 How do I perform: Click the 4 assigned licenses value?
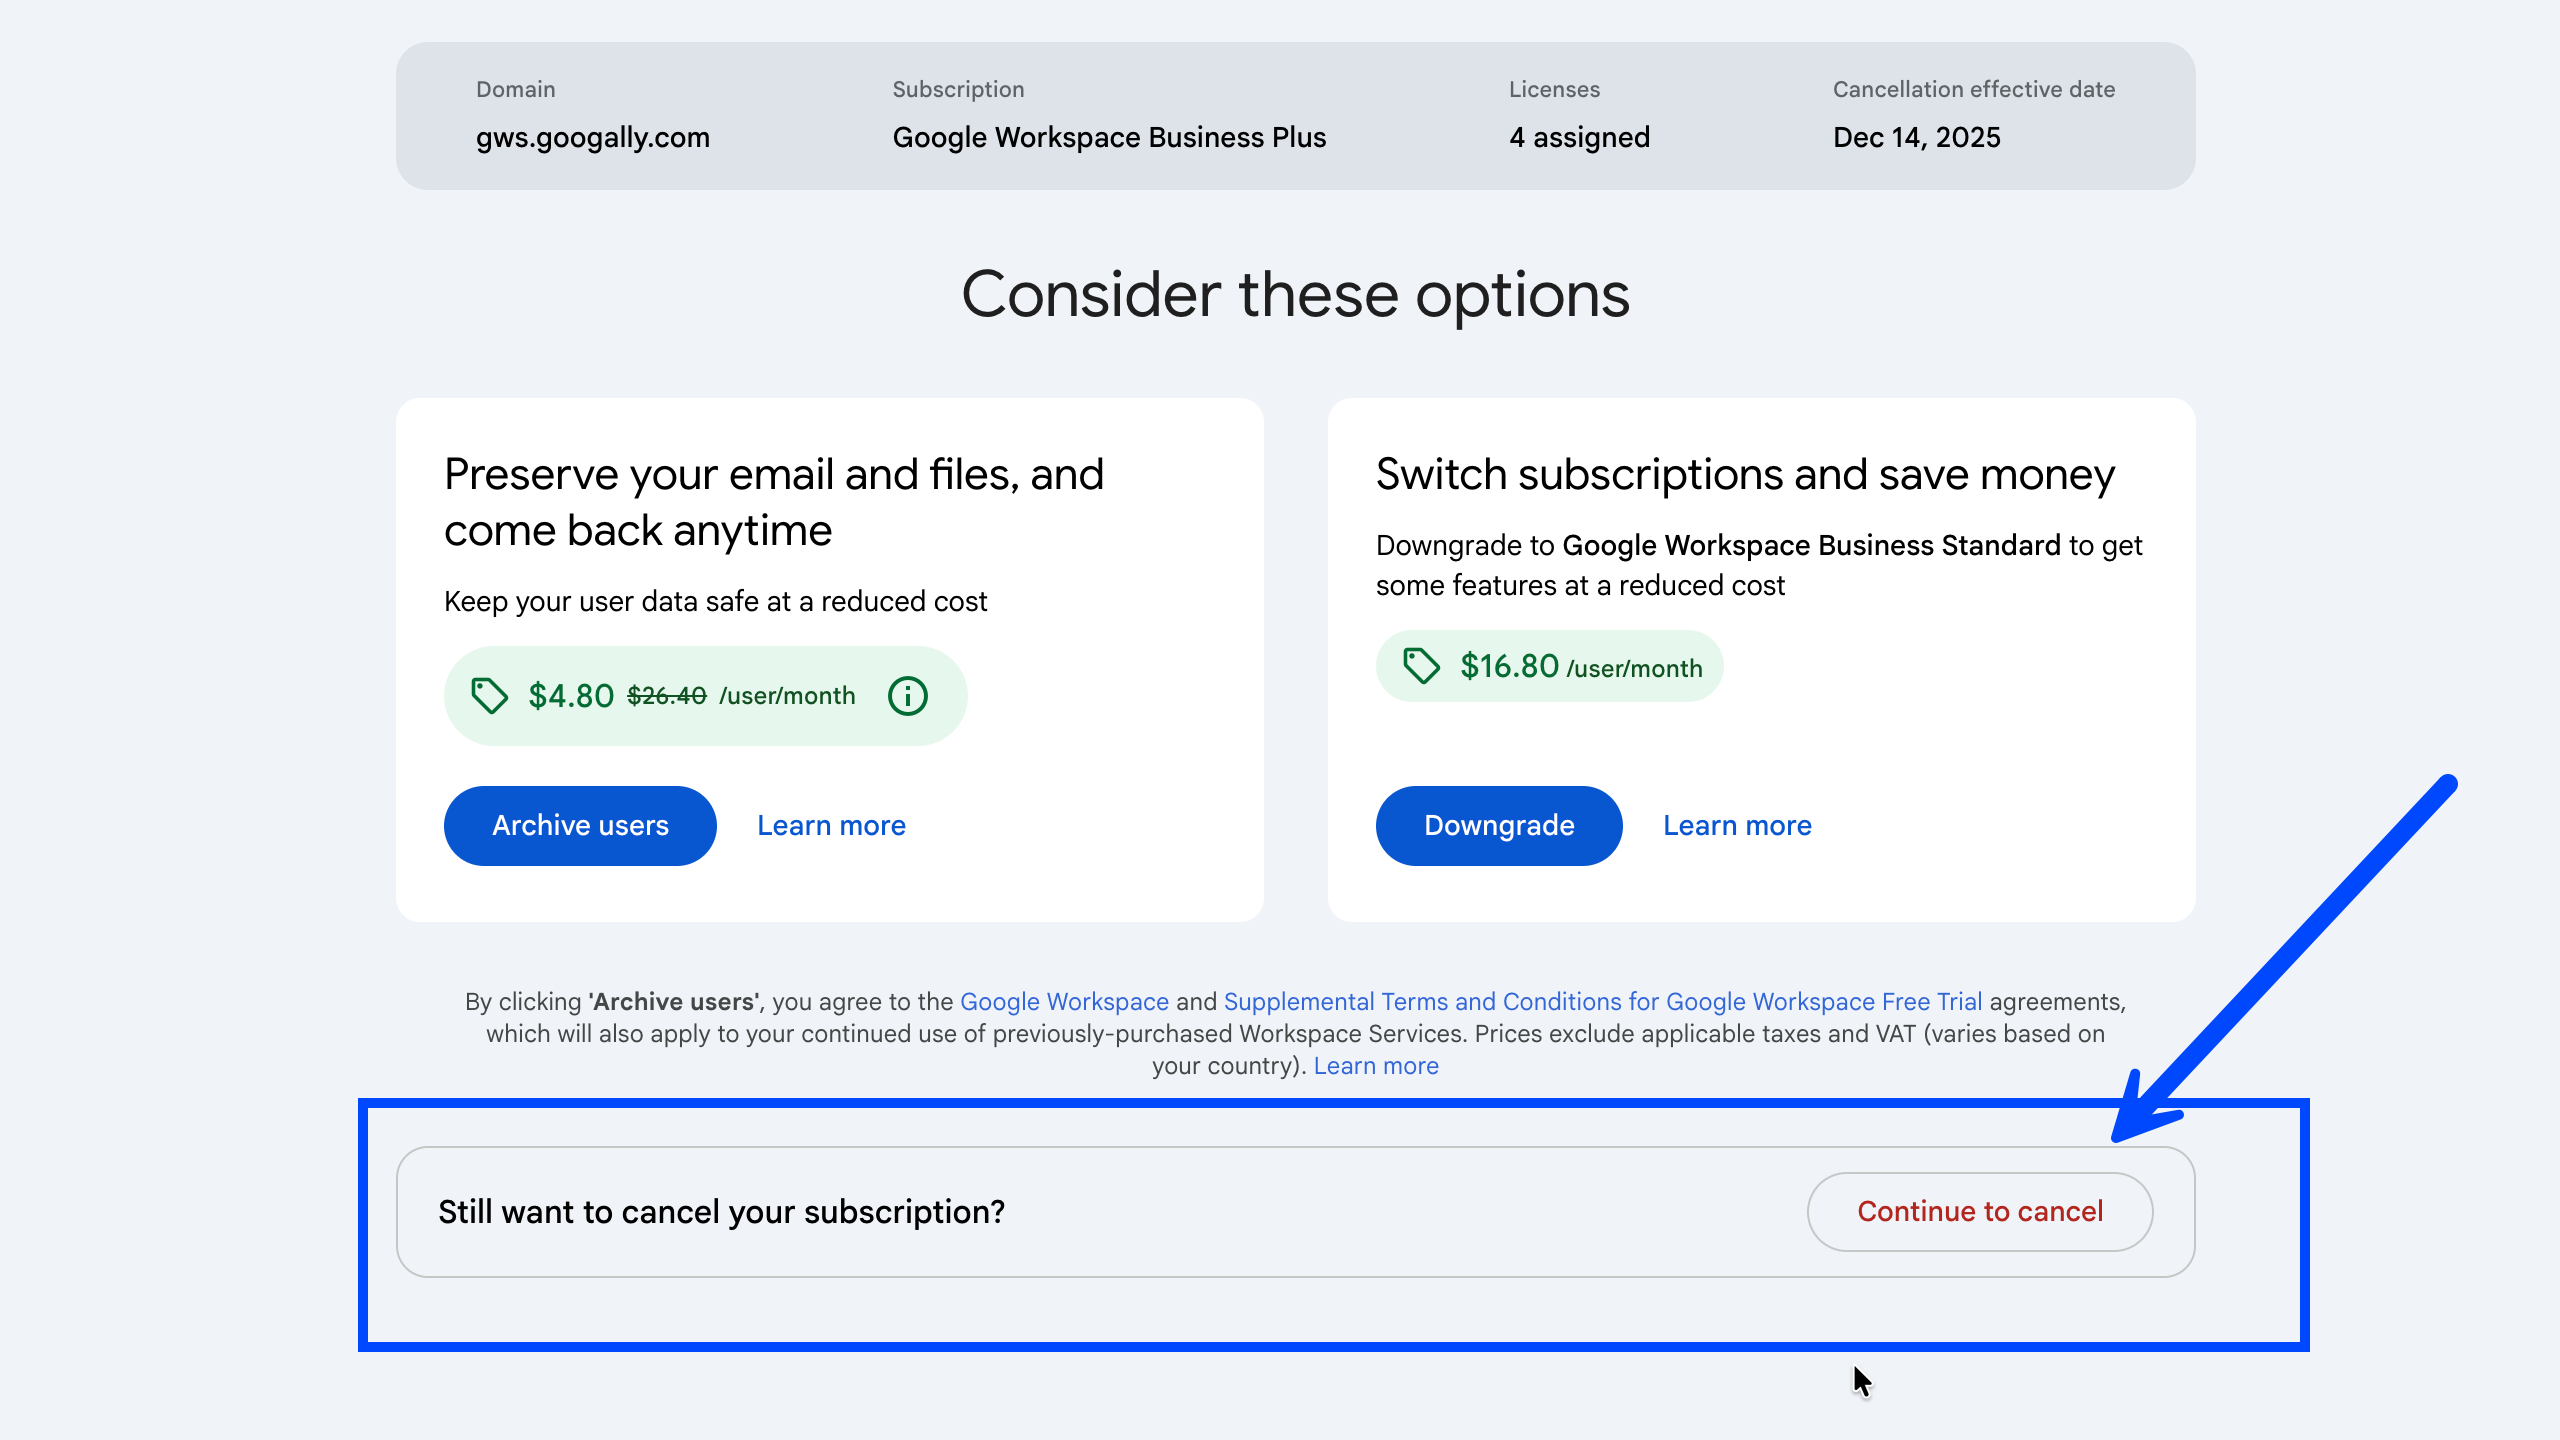tap(1579, 137)
